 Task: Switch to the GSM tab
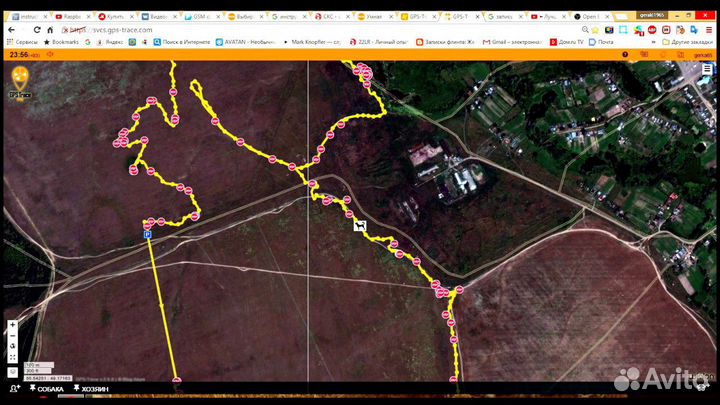click(x=201, y=16)
